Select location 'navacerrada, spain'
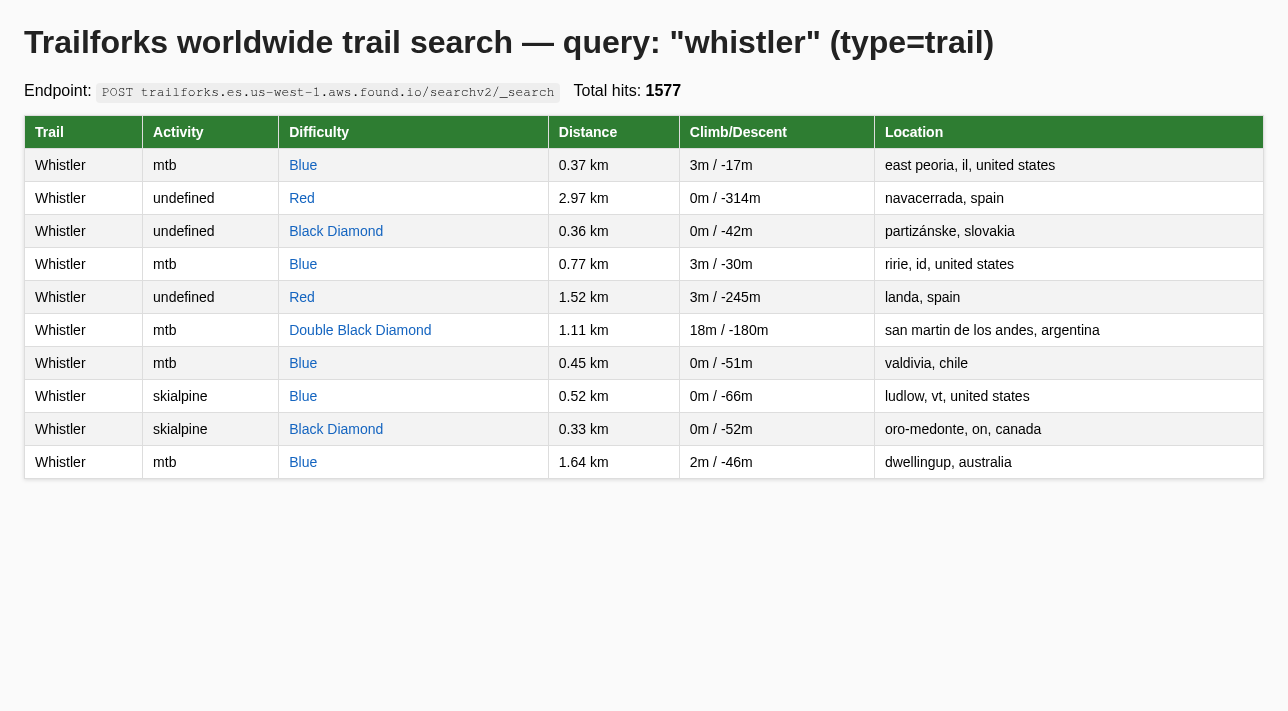Image resolution: width=1288 pixels, height=711 pixels. [x=944, y=198]
